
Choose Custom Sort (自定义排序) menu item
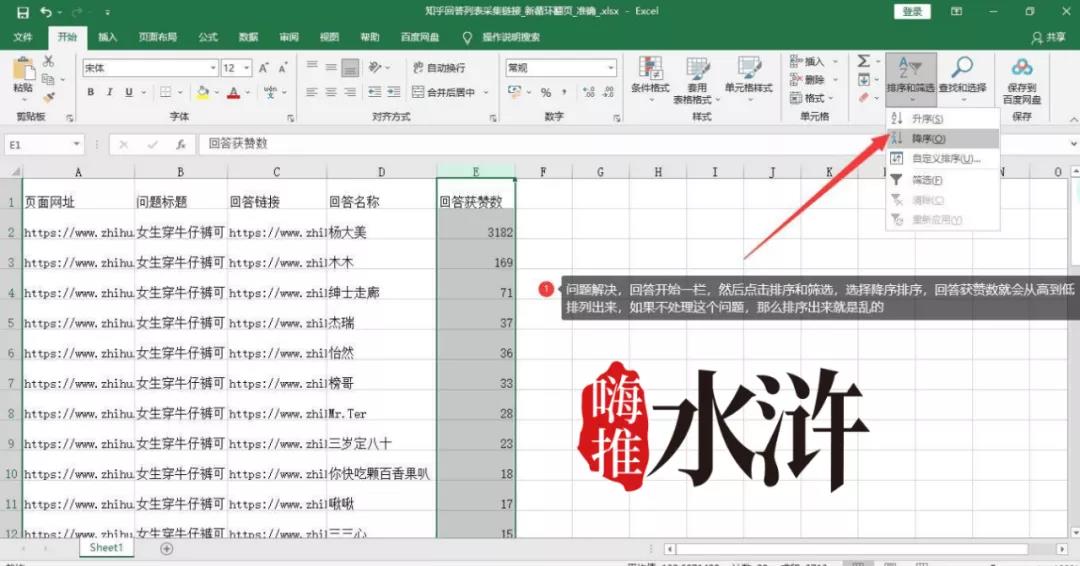943,159
